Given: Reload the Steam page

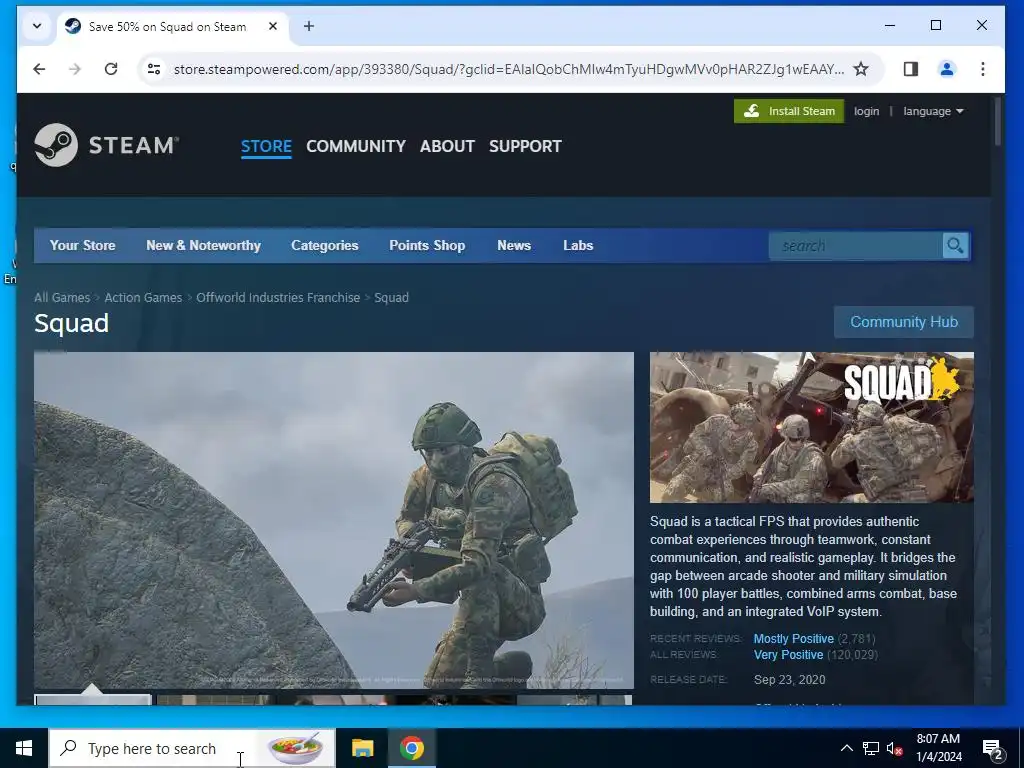Looking at the screenshot, I should [111, 69].
